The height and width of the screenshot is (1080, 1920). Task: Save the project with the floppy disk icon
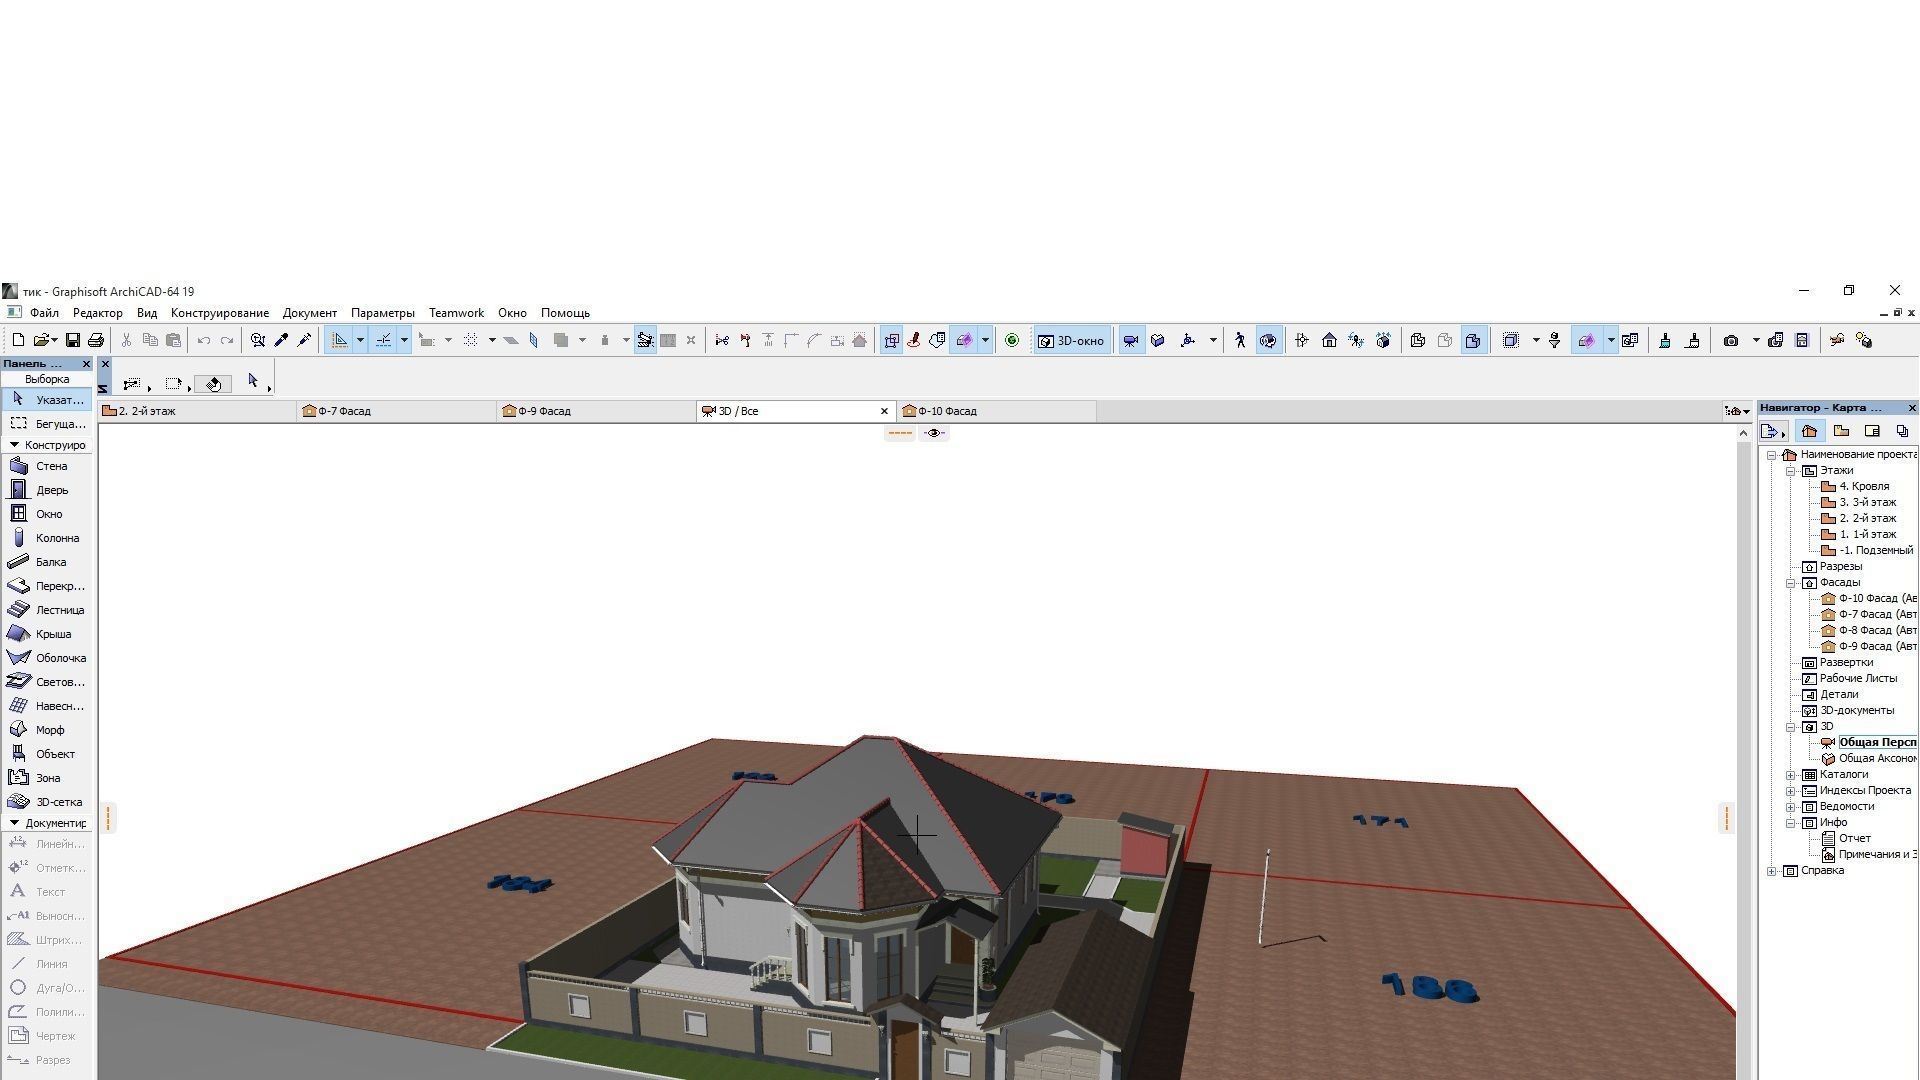pyautogui.click(x=72, y=341)
